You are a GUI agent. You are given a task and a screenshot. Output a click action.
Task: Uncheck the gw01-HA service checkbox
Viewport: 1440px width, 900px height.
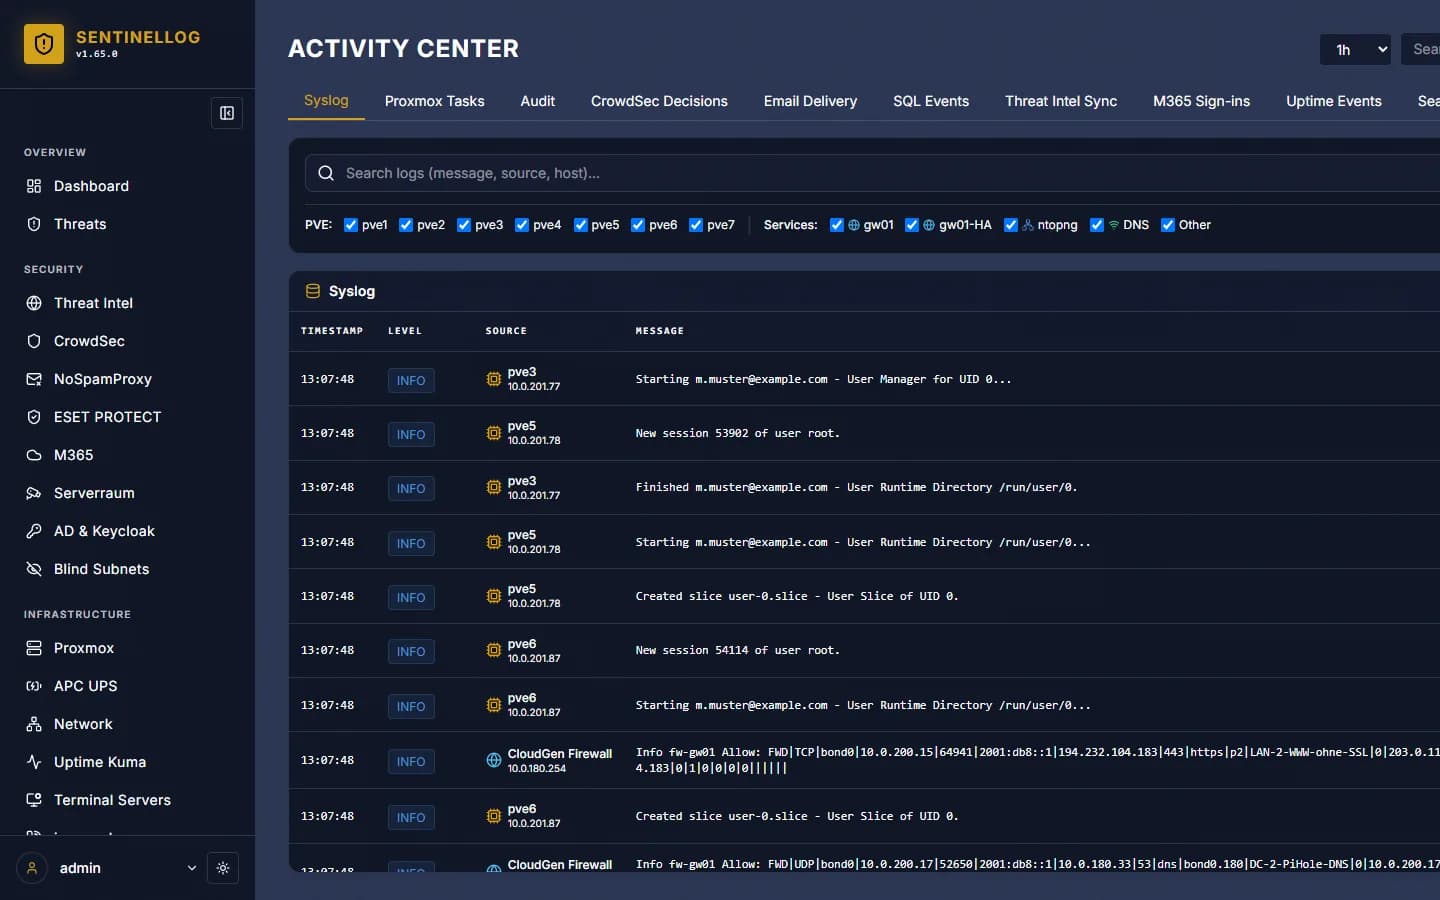pyautogui.click(x=912, y=225)
